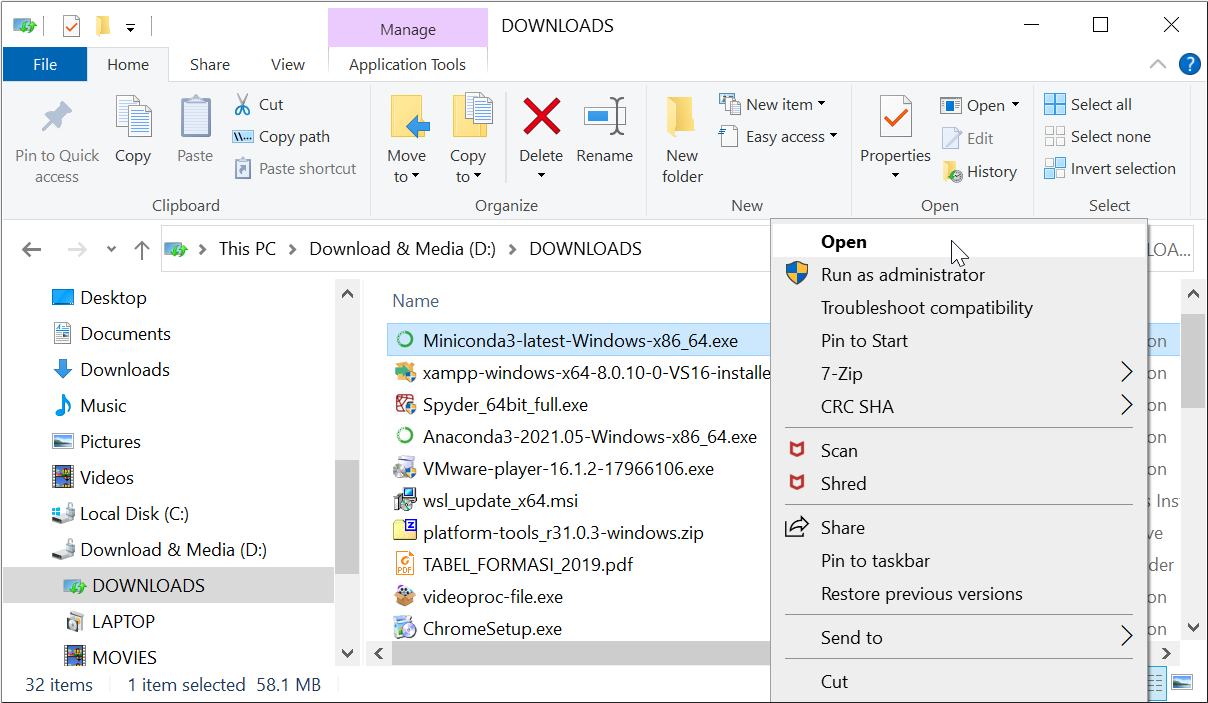Switch to the View tab
Screen dimensions: 1208x703
tap(288, 64)
